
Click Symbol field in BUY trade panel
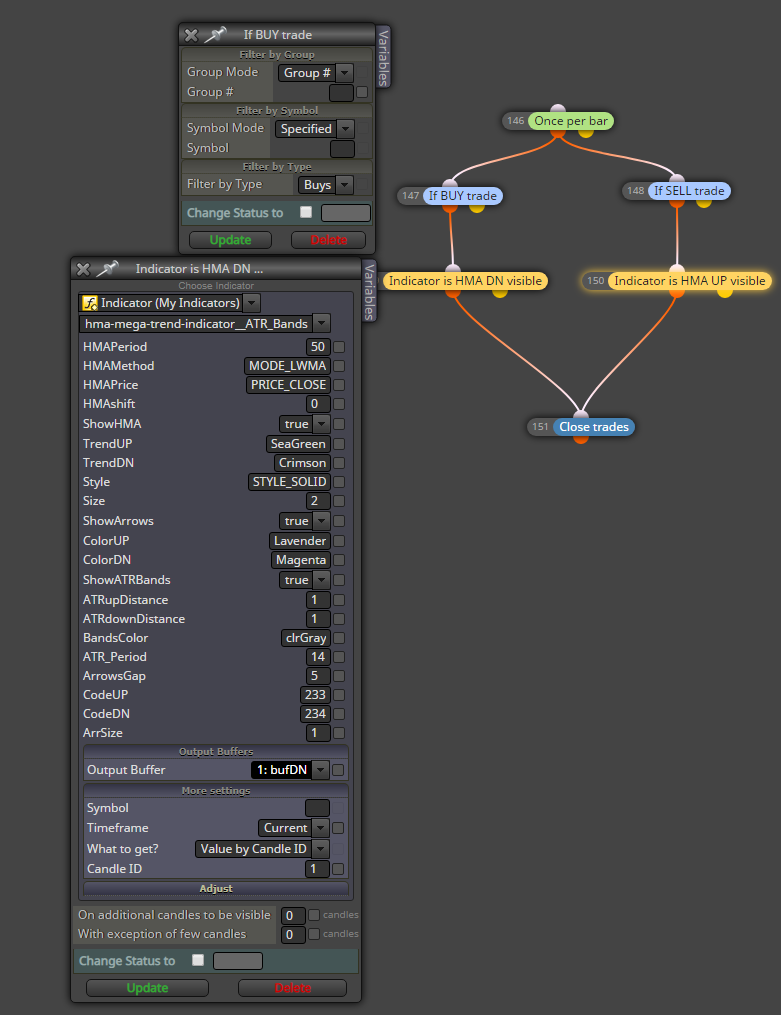click(342, 149)
